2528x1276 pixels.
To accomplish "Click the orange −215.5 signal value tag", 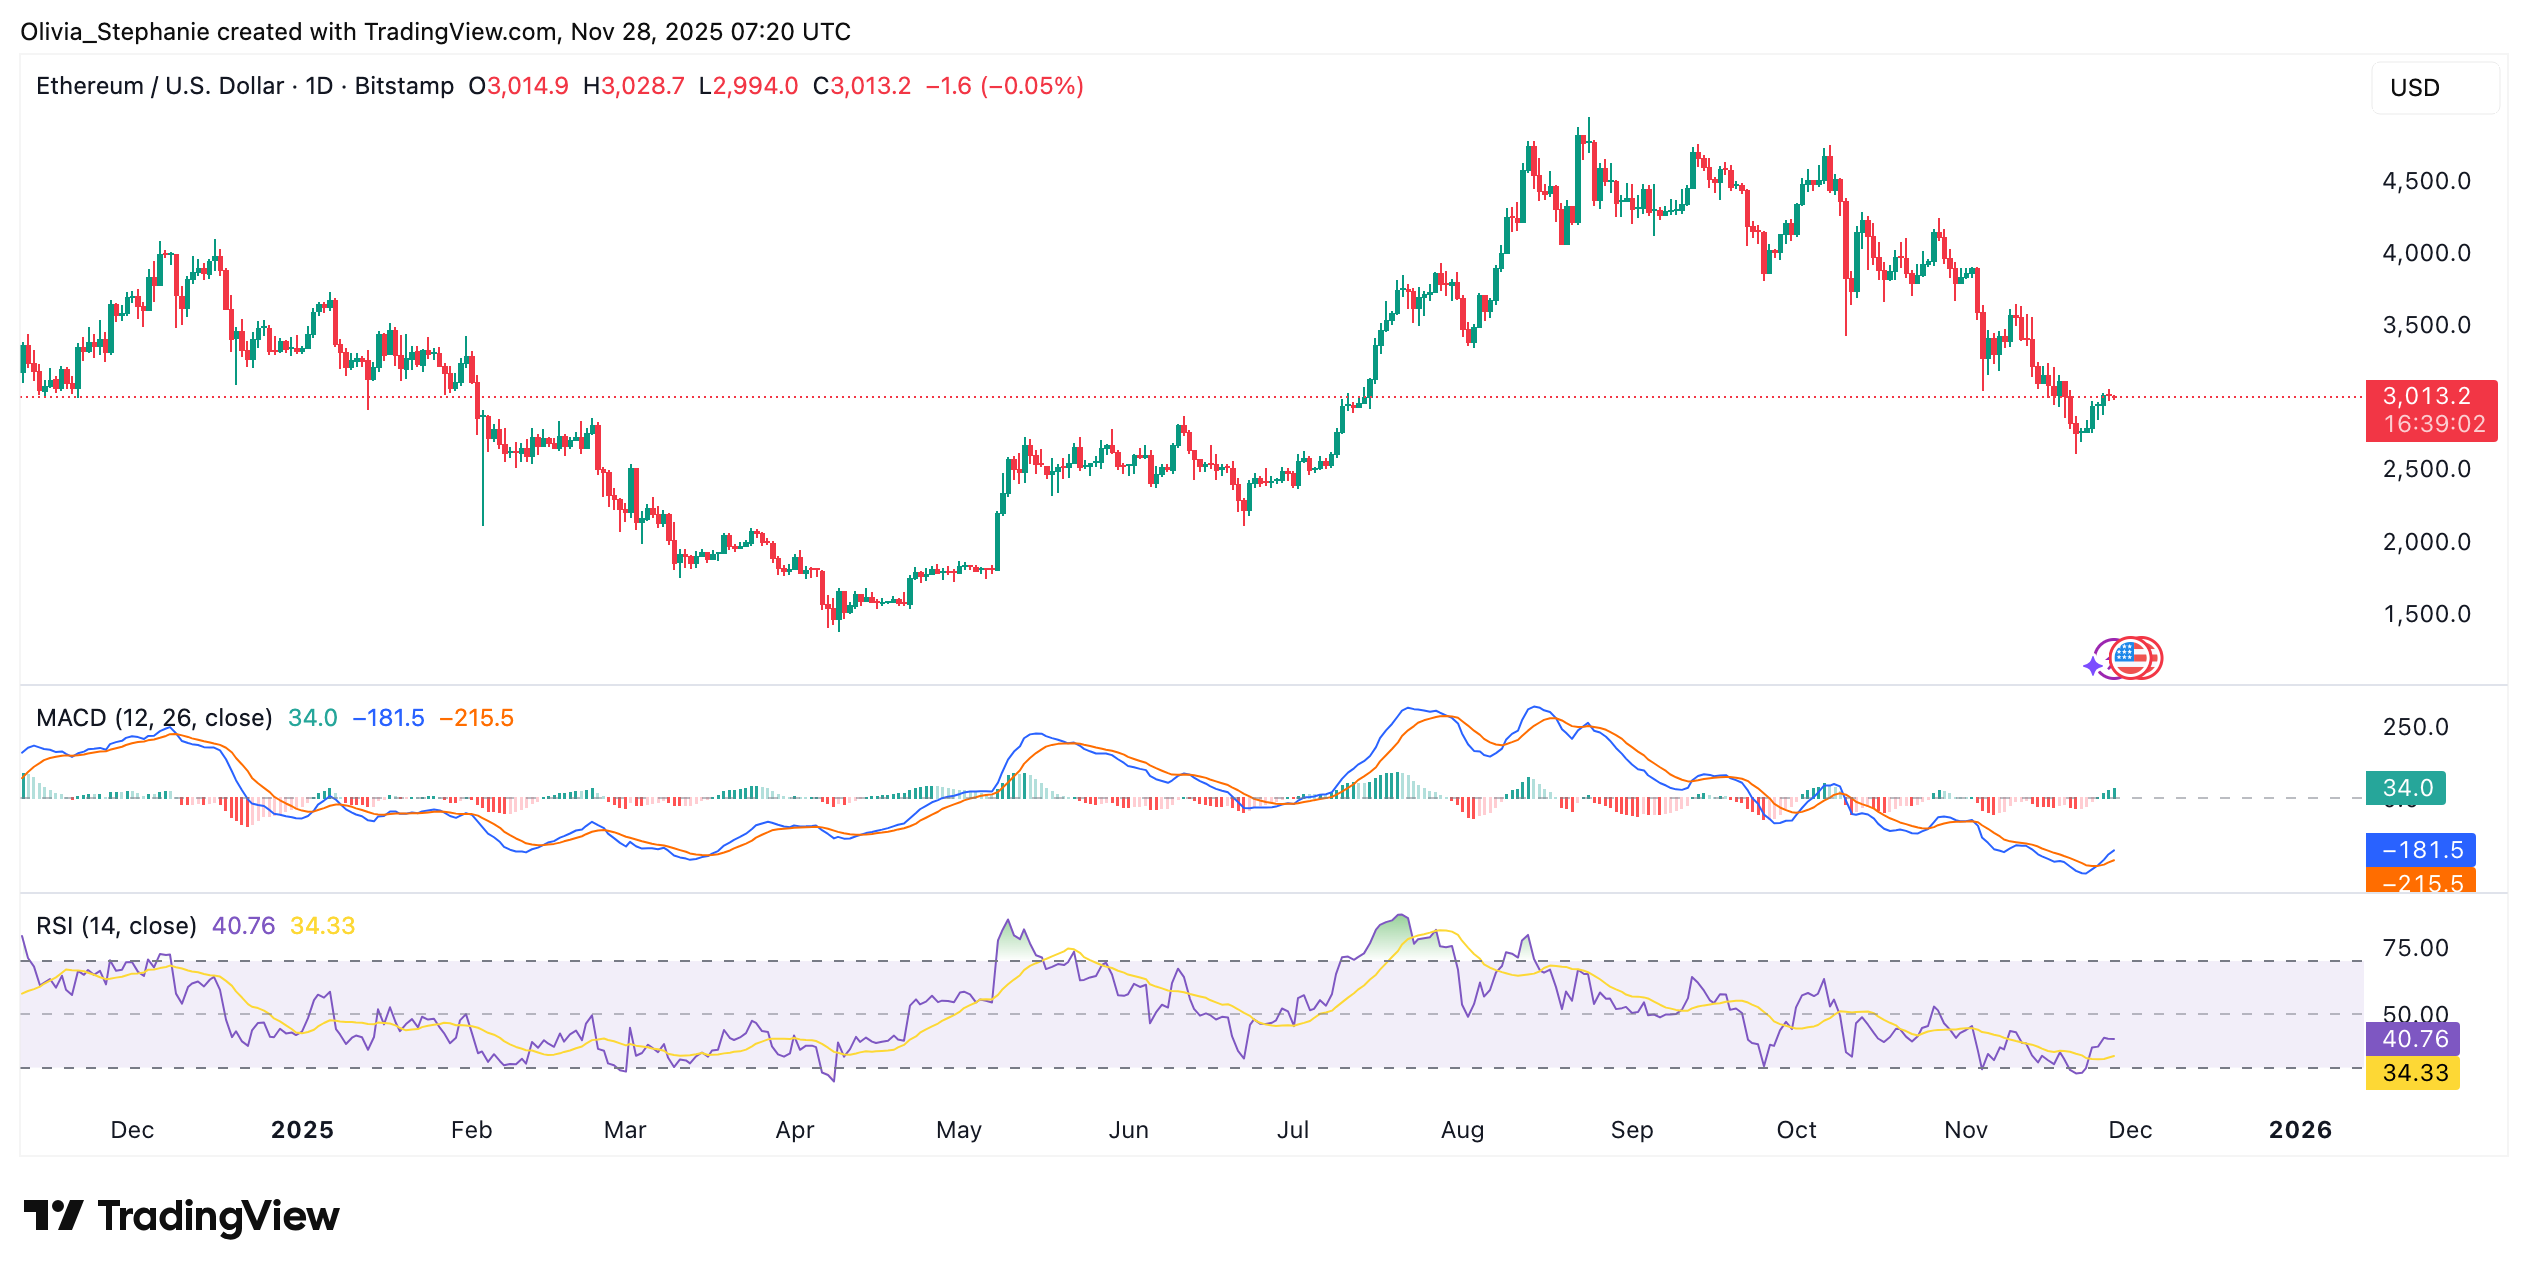I will click(2419, 882).
